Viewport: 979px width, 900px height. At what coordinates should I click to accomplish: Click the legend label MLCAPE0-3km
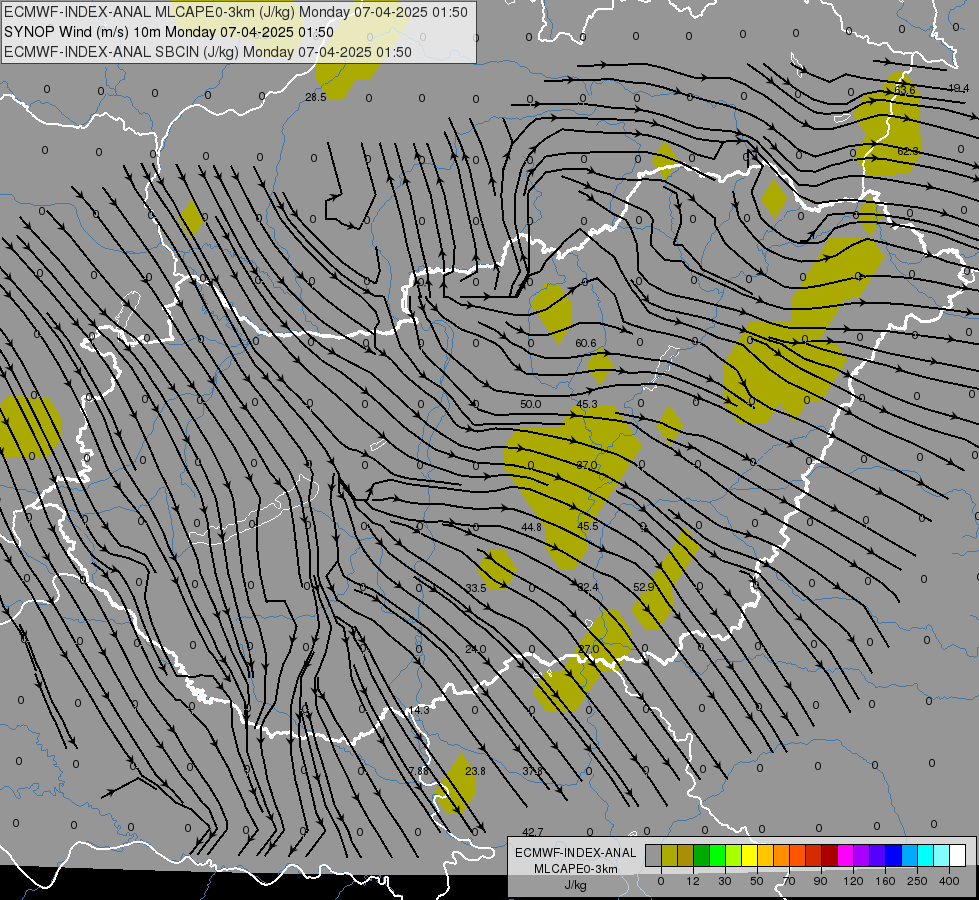[x=576, y=869]
